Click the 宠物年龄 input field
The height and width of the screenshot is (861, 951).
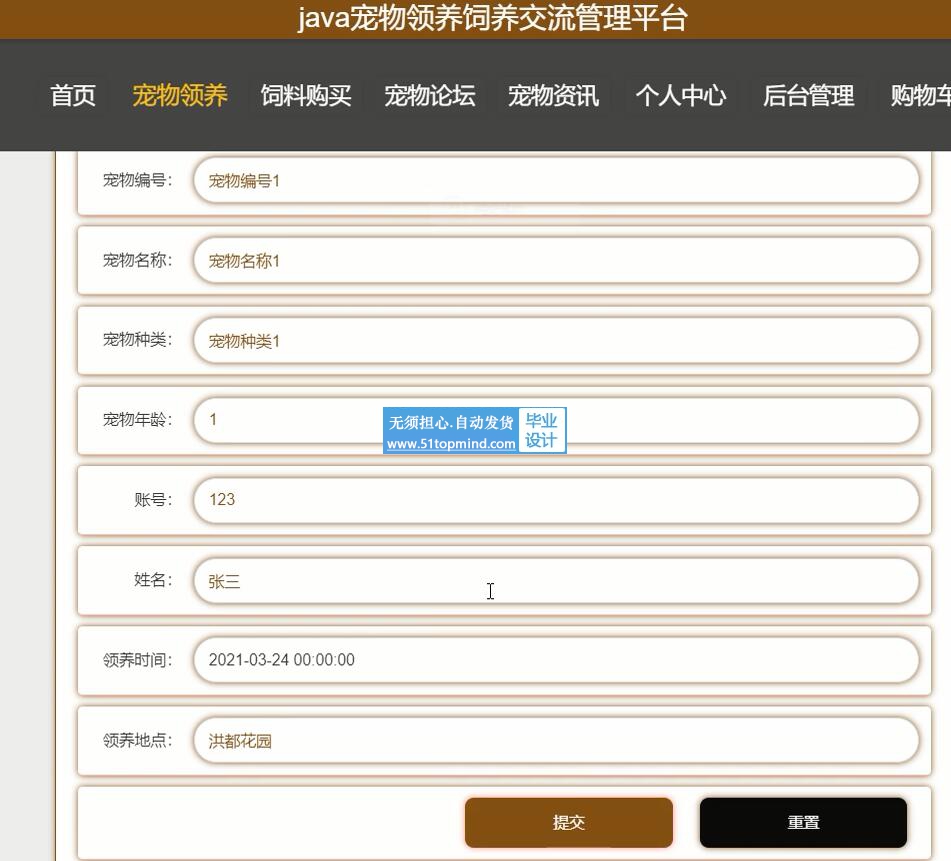(x=556, y=420)
